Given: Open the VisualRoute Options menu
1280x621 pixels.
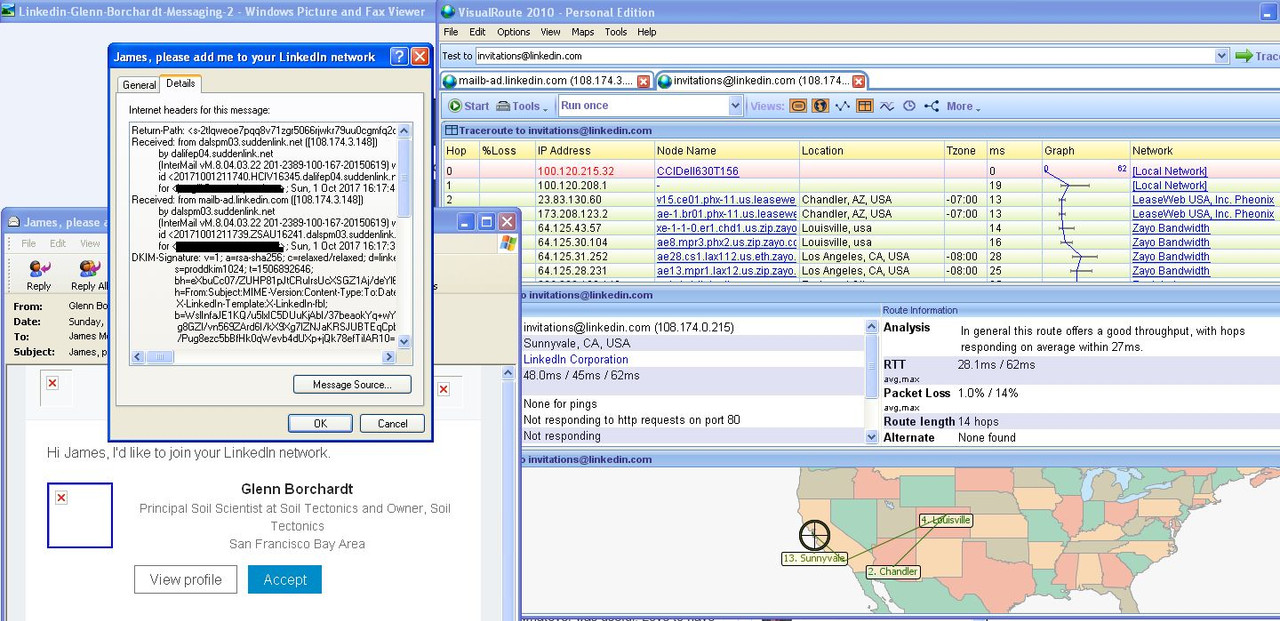Looking at the screenshot, I should 514,32.
